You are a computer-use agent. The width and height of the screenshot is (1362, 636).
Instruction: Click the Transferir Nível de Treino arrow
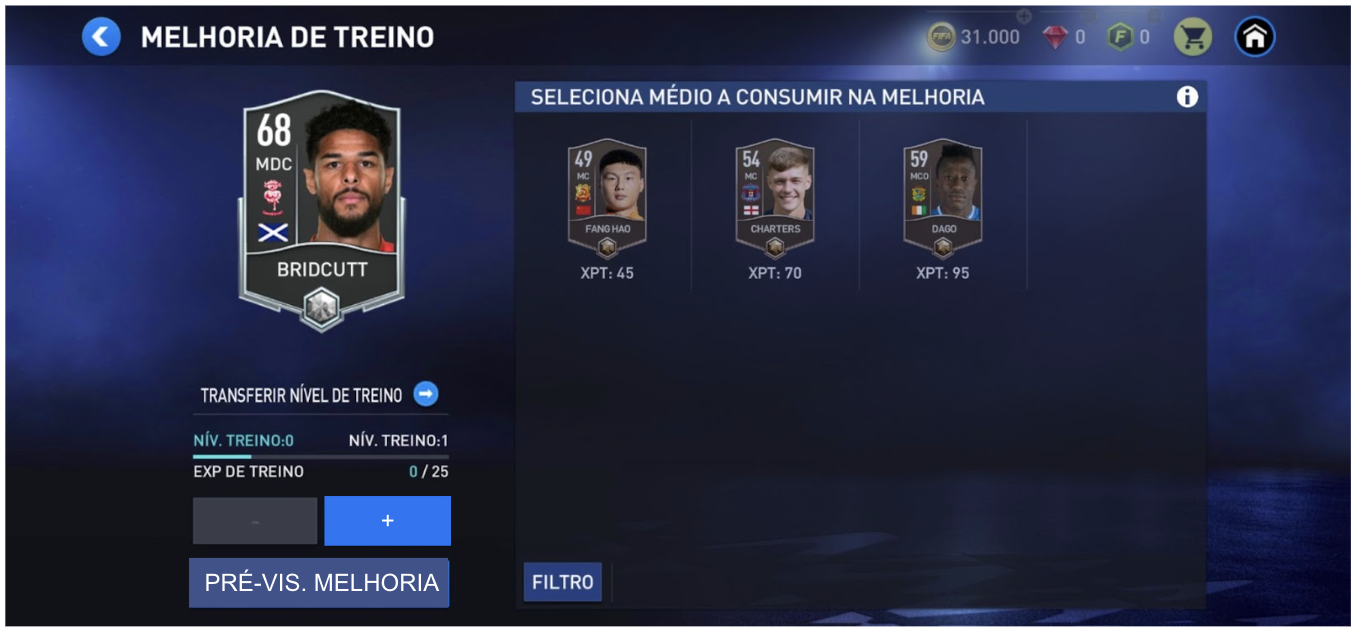(426, 394)
